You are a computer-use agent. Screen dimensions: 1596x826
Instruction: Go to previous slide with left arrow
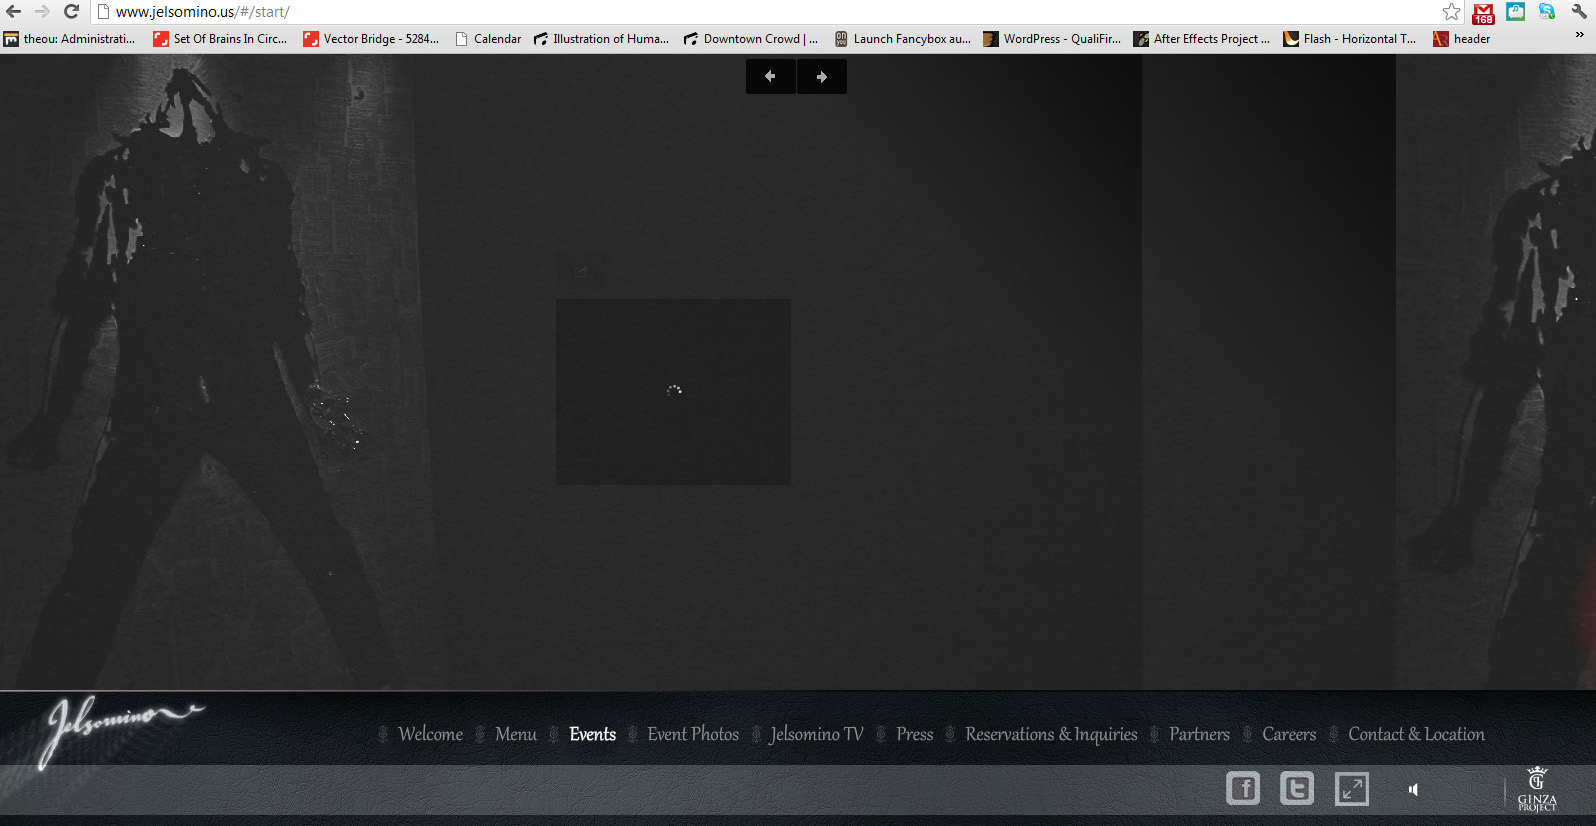[x=770, y=77]
